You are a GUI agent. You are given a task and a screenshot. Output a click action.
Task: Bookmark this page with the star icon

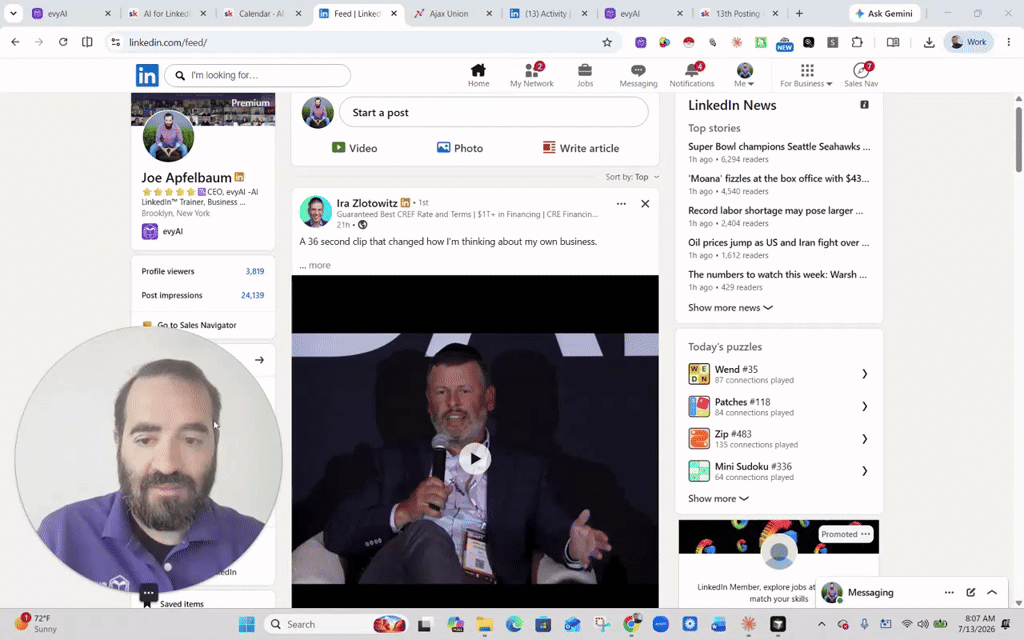[x=607, y=42]
